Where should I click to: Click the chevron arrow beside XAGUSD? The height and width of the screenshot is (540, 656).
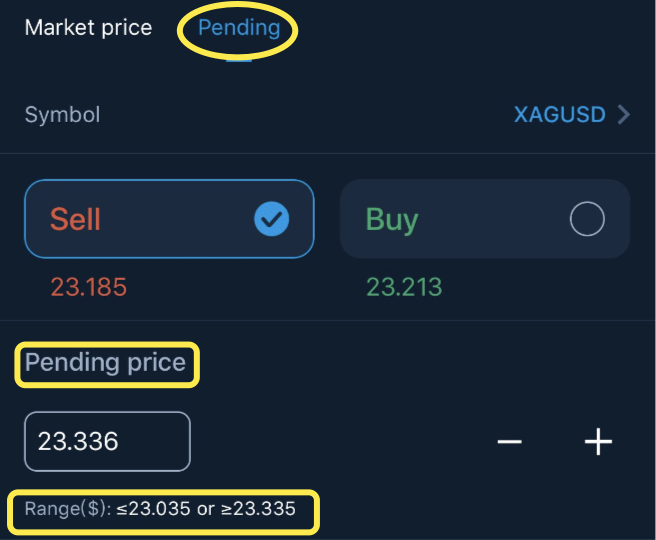pyautogui.click(x=624, y=115)
